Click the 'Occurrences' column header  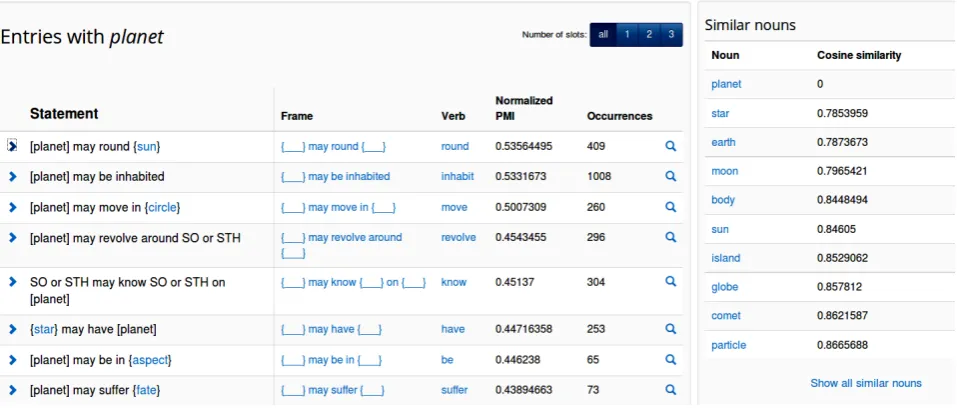[619, 116]
